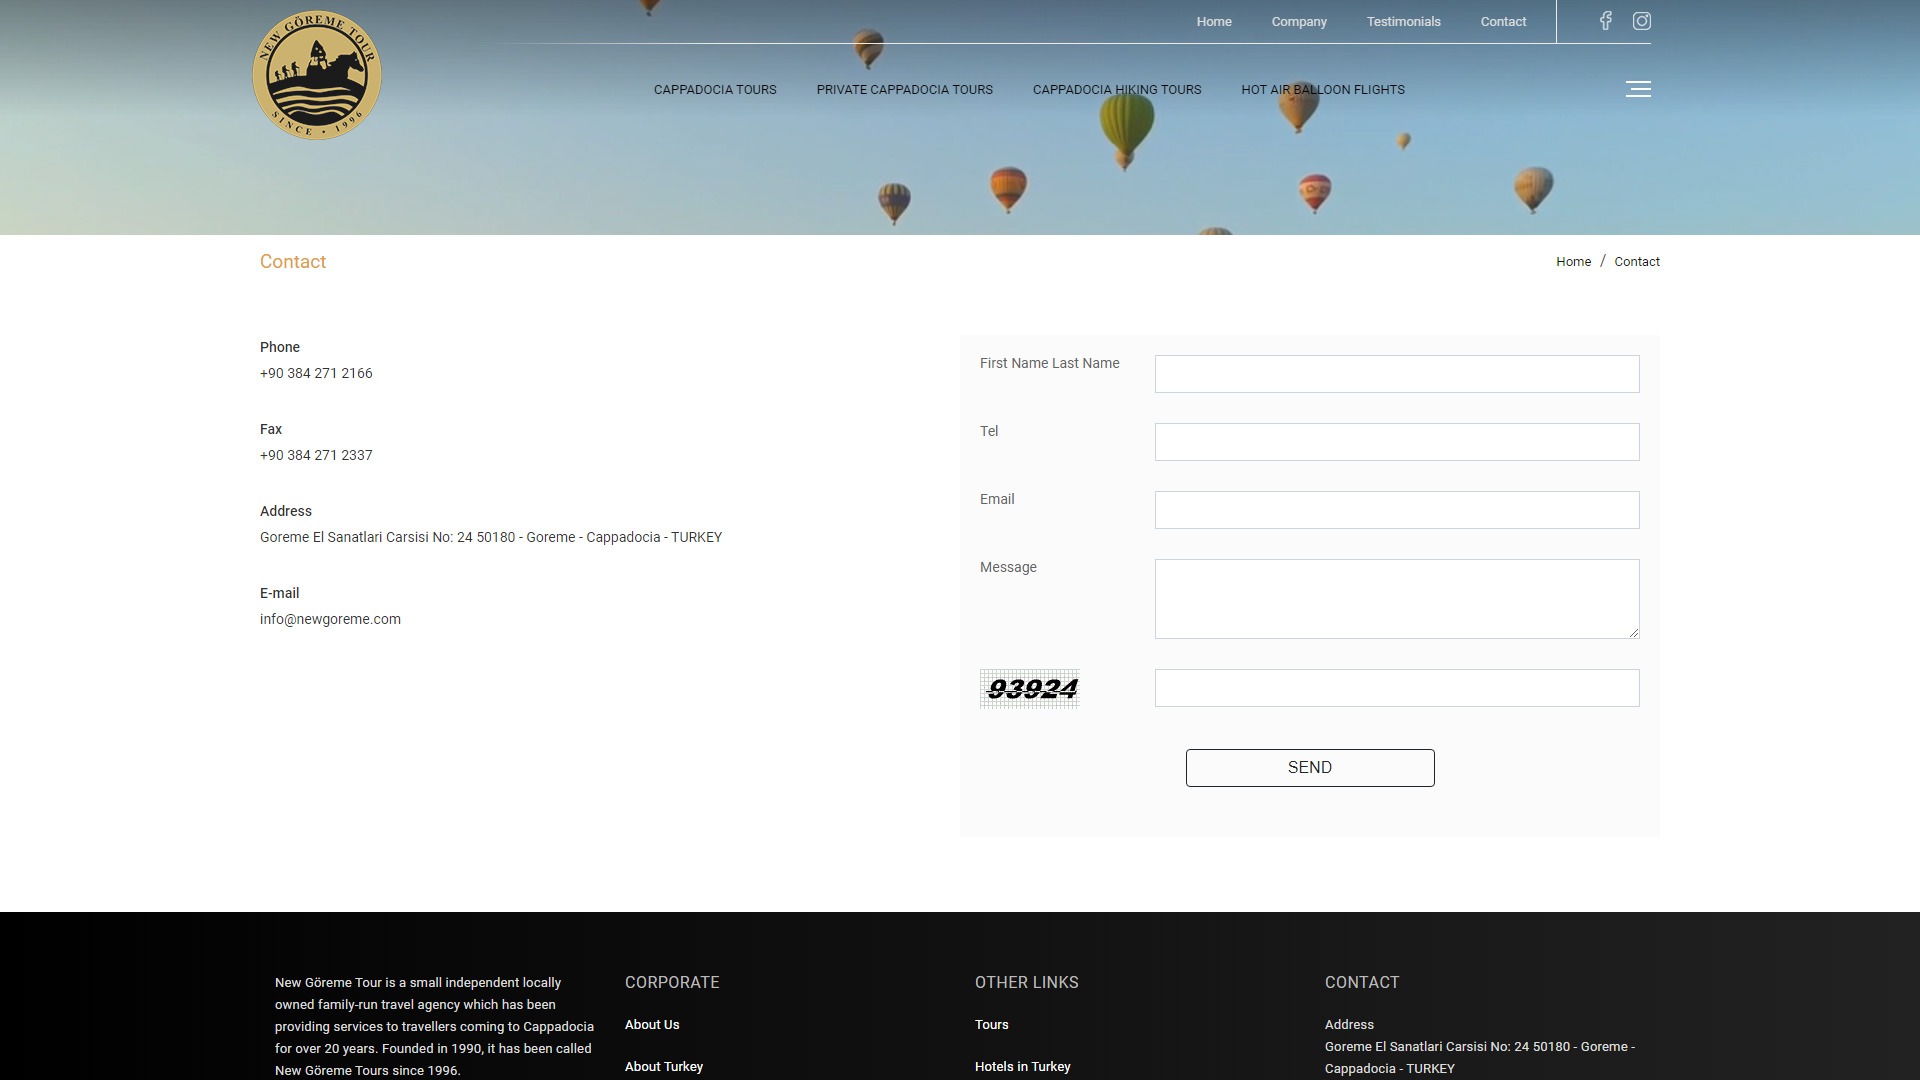
Task: Click the CORPORATE footer heading
Action: (x=672, y=982)
